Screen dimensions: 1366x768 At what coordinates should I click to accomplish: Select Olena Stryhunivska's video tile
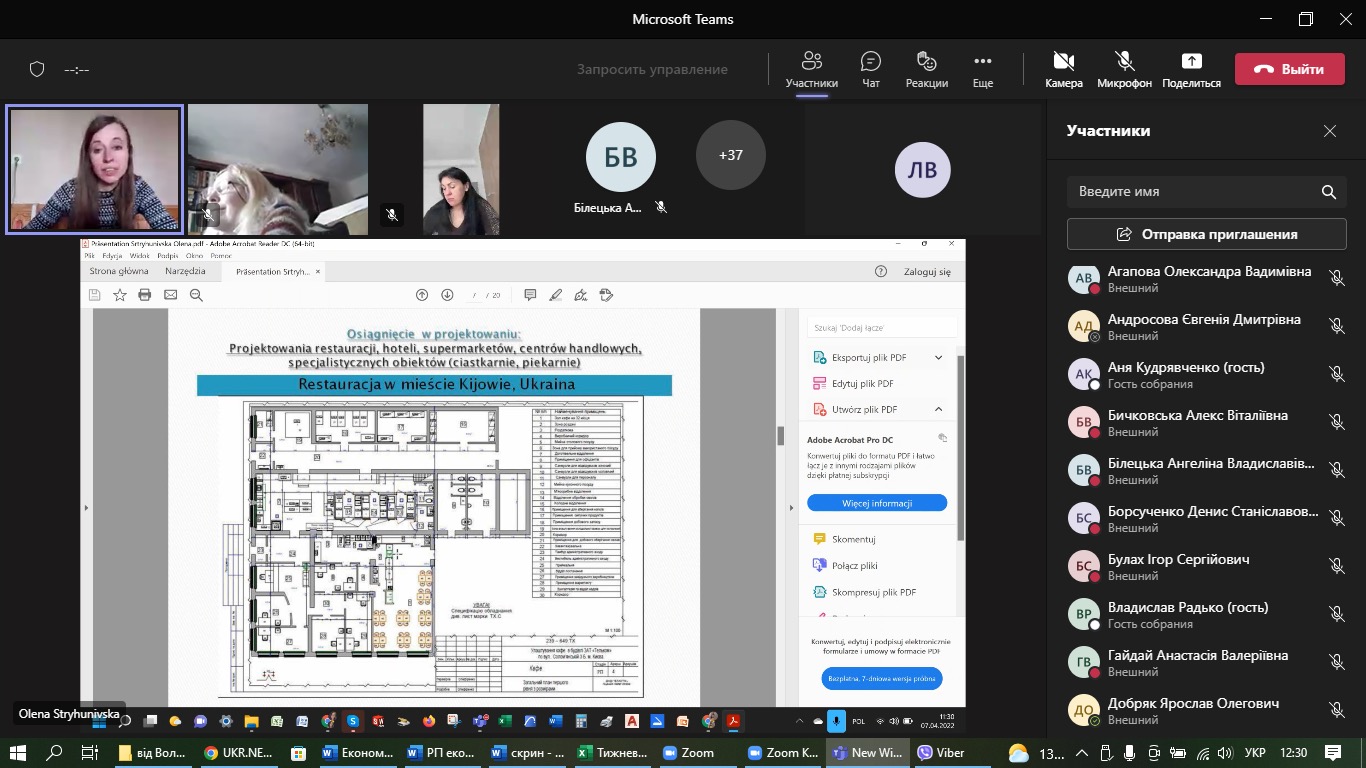point(95,170)
